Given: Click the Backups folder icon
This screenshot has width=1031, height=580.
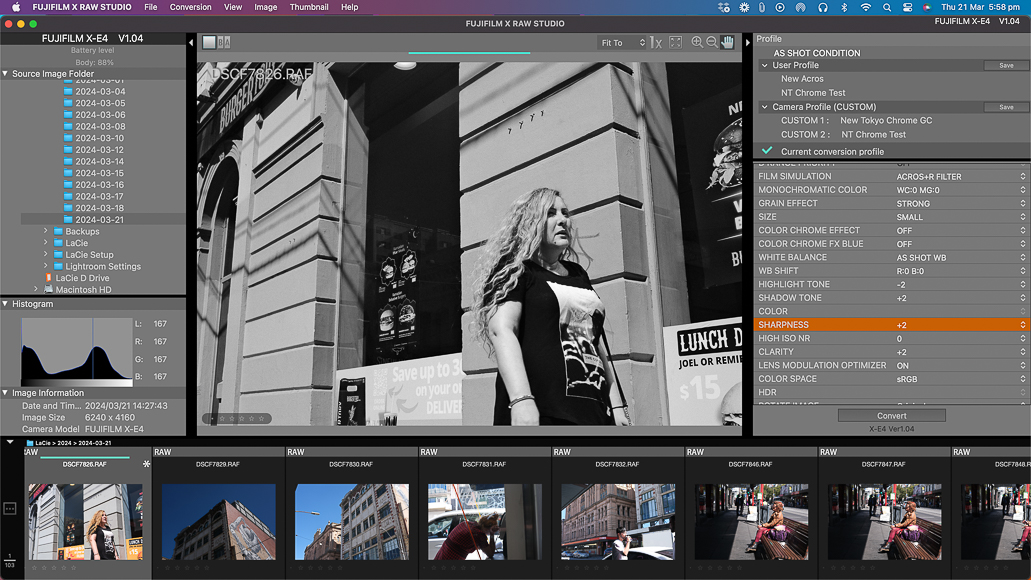Looking at the screenshot, I should point(58,231).
